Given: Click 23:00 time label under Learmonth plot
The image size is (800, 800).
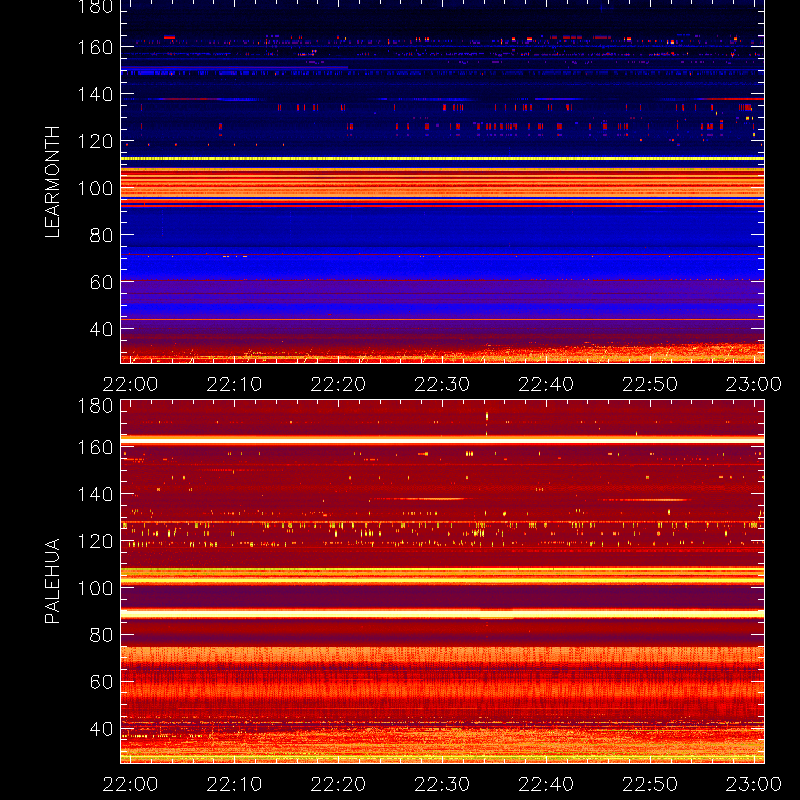Looking at the screenshot, I should 754,384.
